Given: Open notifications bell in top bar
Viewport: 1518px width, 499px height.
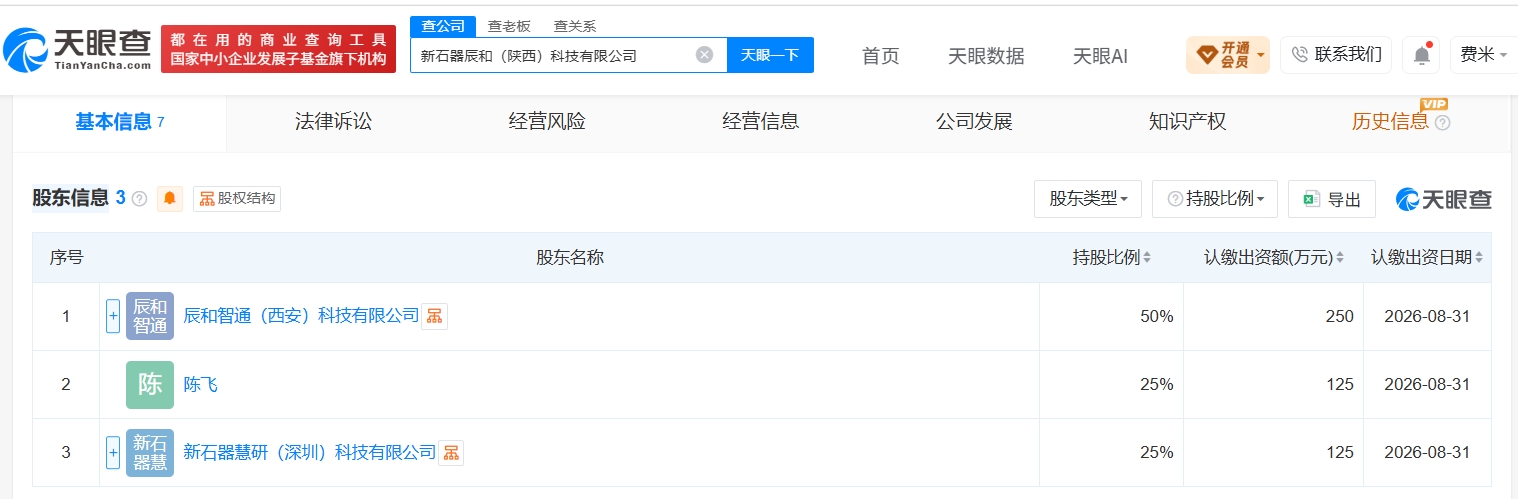Looking at the screenshot, I should (x=1421, y=55).
